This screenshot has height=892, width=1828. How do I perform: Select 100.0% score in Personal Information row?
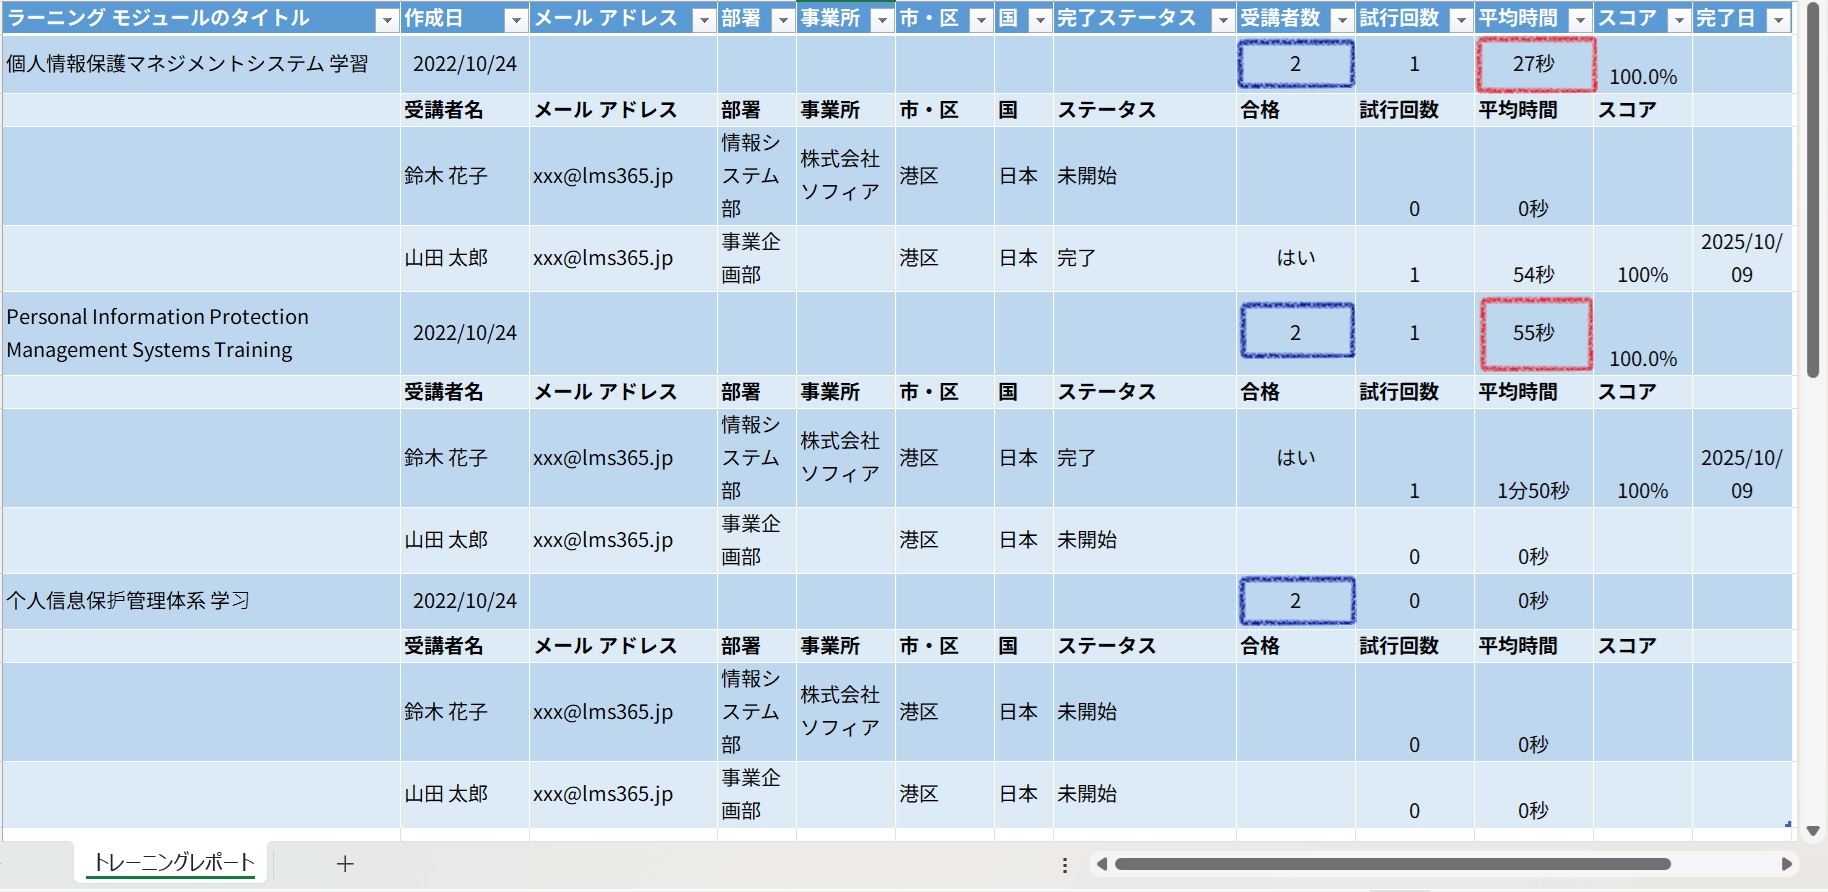click(x=1643, y=333)
